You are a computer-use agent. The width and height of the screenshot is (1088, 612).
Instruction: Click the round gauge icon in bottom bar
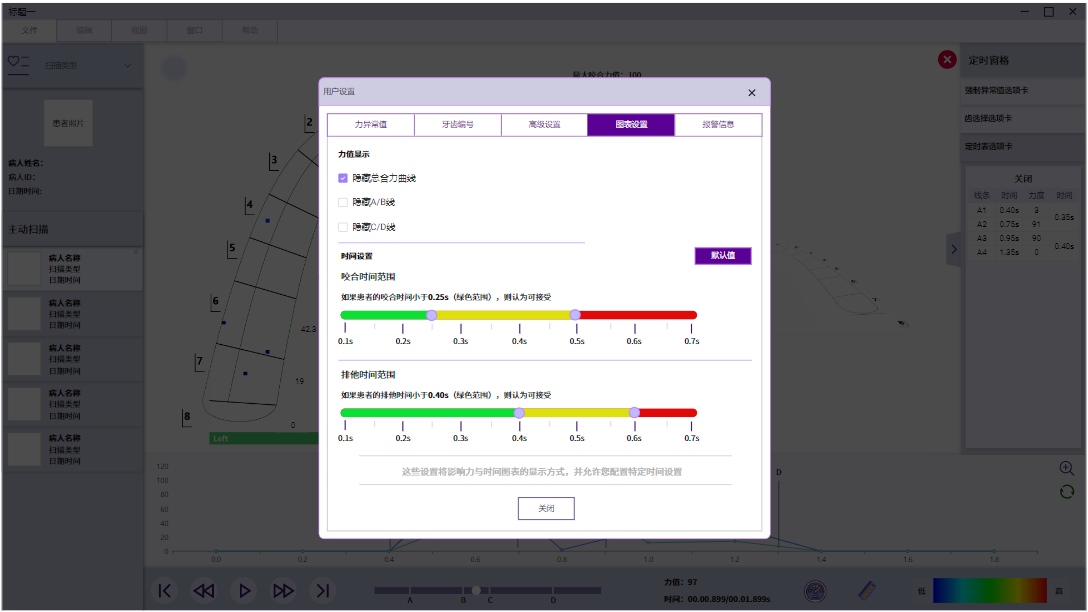point(815,591)
